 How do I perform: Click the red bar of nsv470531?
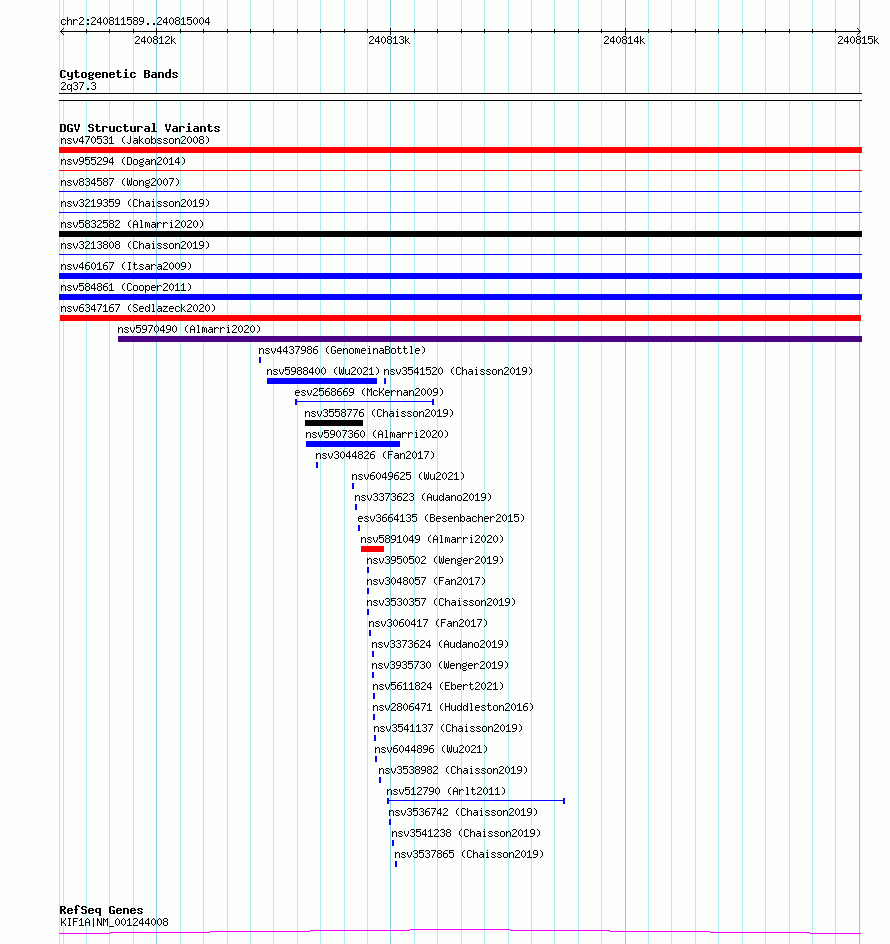pos(460,150)
